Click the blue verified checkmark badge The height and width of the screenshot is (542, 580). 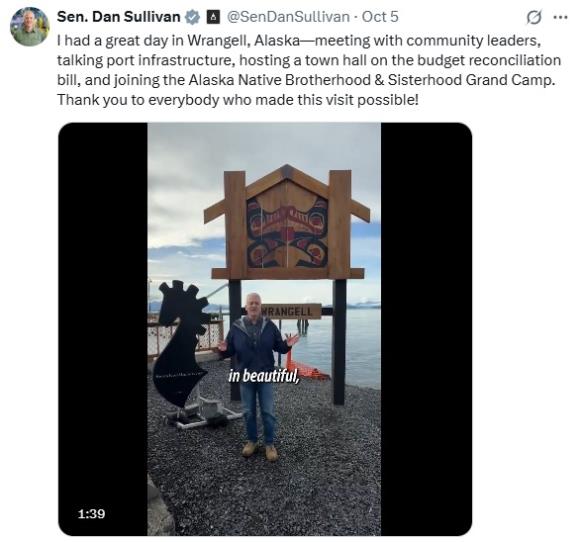(192, 17)
